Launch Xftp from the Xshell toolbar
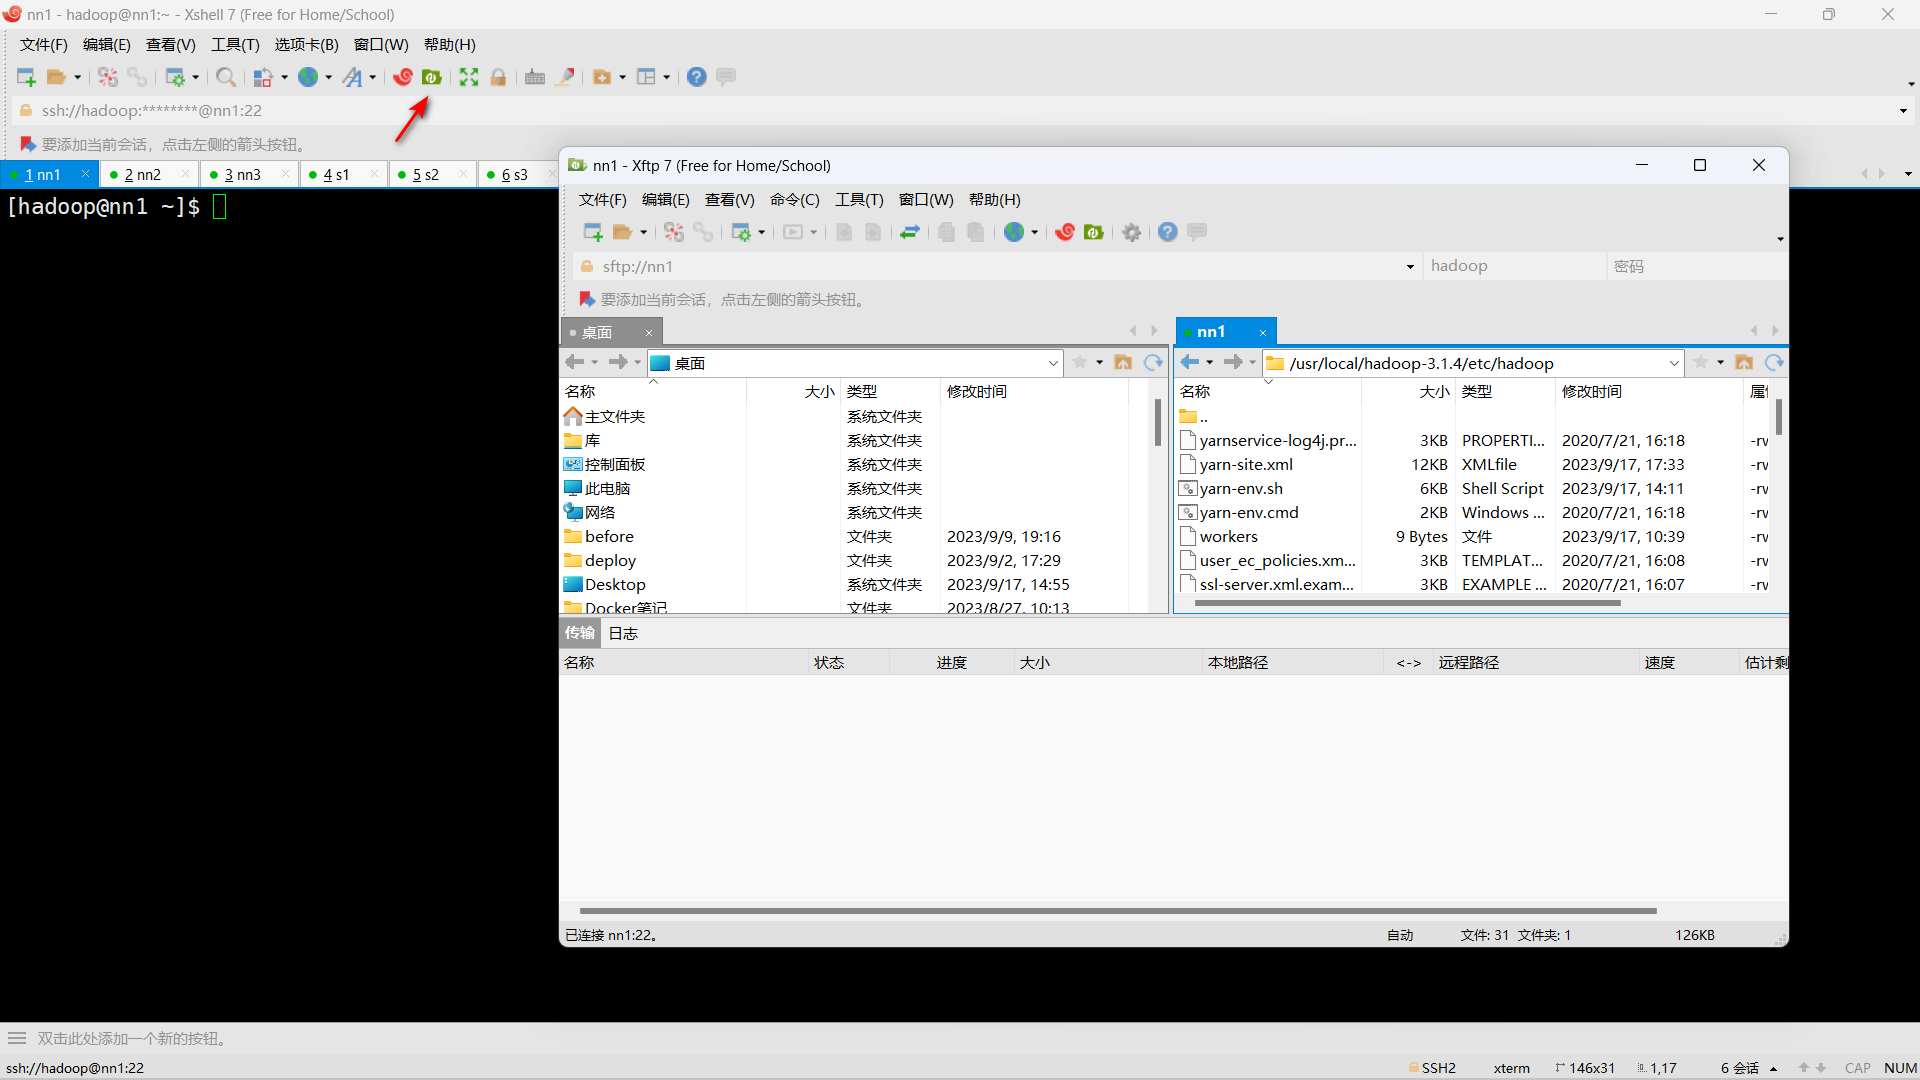Viewport: 1920px width, 1080px height. click(432, 77)
